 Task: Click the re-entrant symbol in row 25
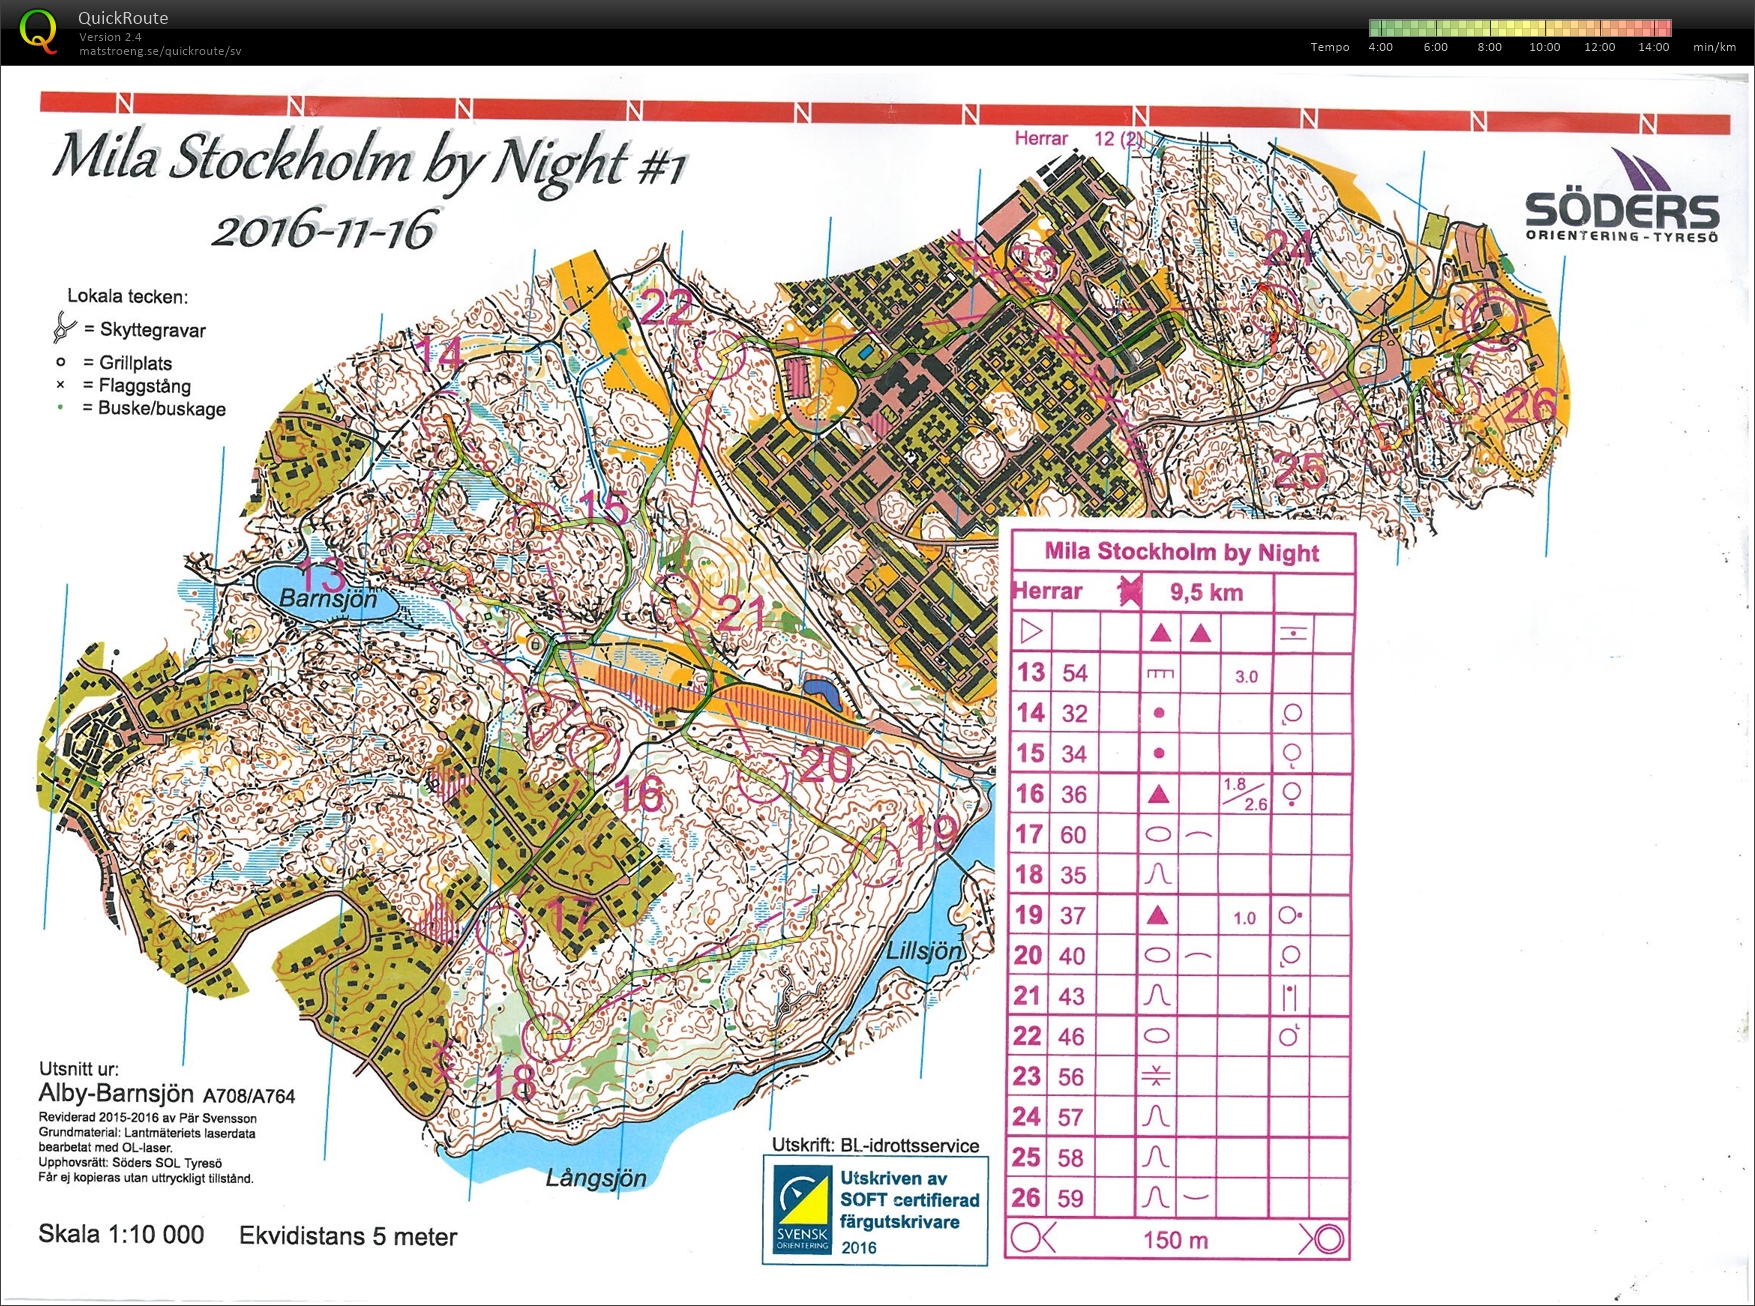(1156, 1157)
